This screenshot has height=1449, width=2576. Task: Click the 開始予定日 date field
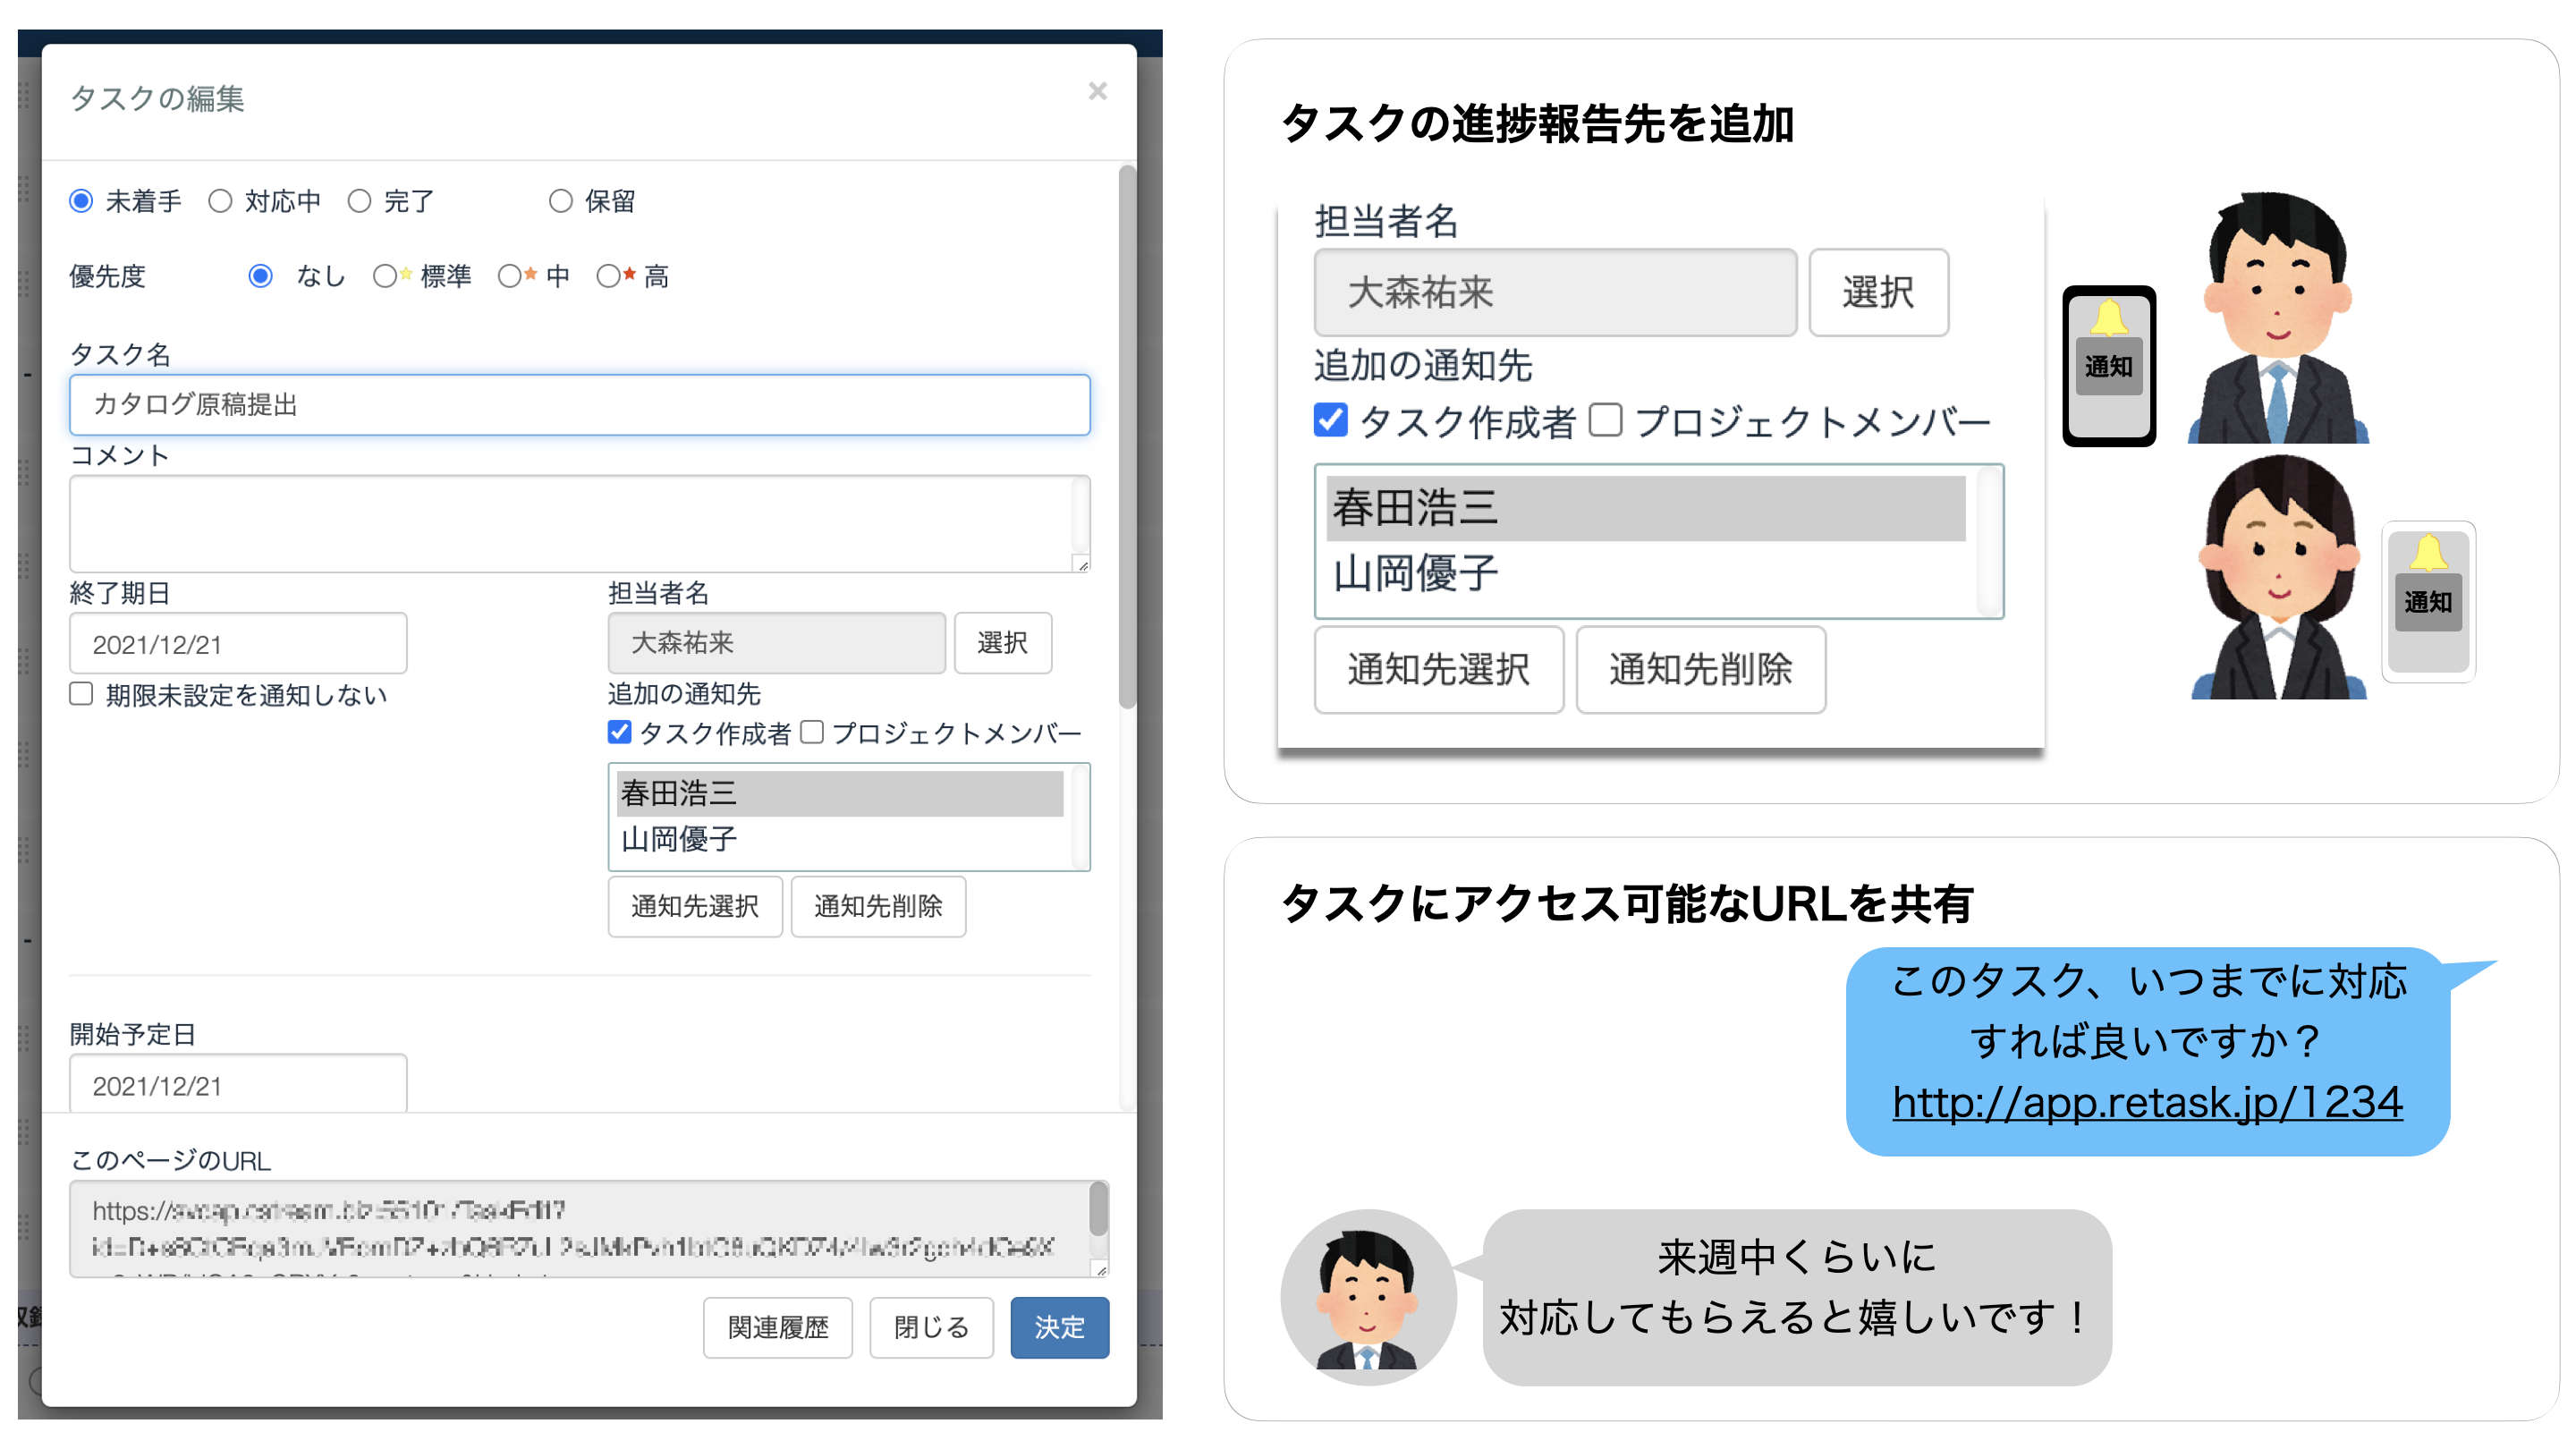[238, 1084]
